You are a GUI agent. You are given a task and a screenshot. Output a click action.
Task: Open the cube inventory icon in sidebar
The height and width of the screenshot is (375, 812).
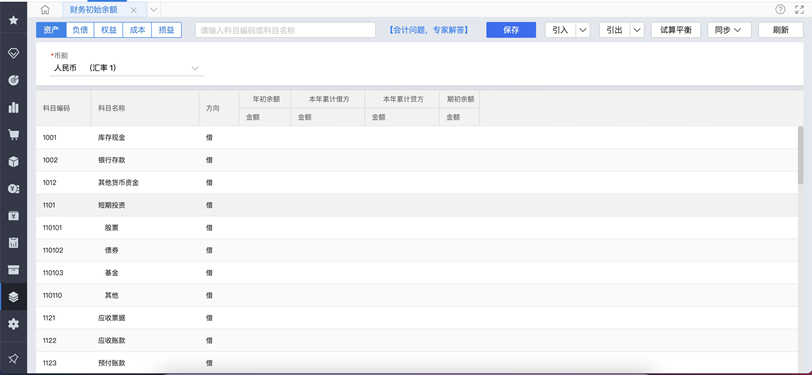pos(13,162)
